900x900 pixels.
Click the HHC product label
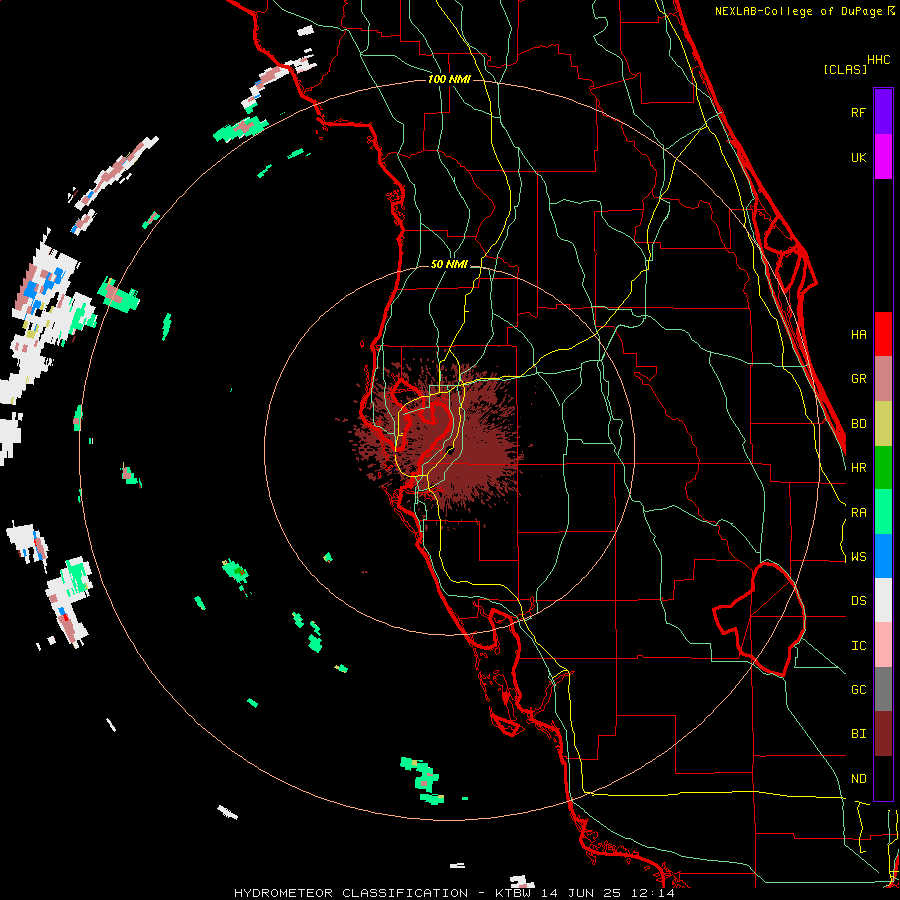tap(879, 60)
